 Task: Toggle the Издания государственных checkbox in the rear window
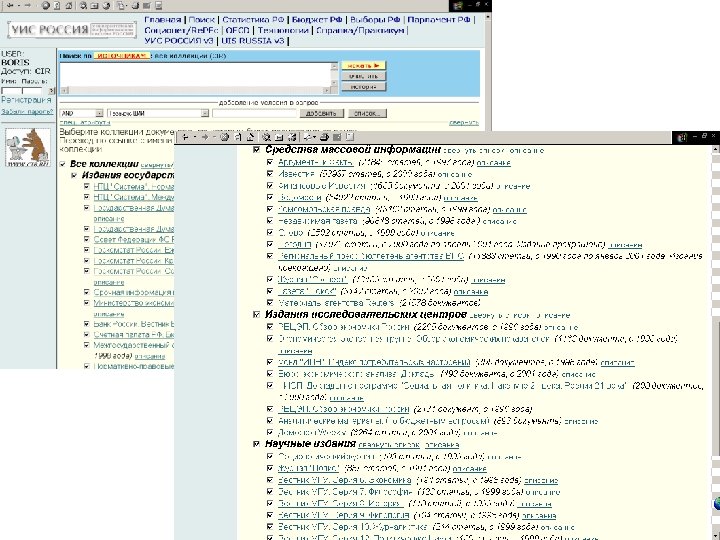click(x=74, y=175)
